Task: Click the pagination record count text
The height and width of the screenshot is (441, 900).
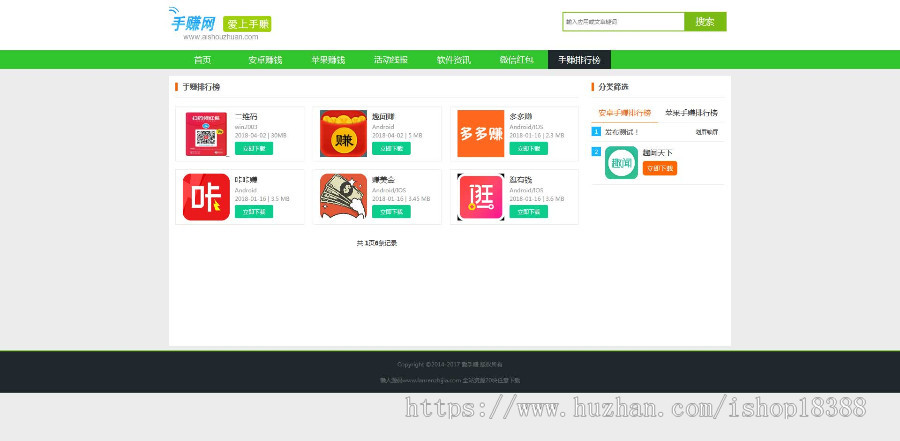Action: coord(377,243)
